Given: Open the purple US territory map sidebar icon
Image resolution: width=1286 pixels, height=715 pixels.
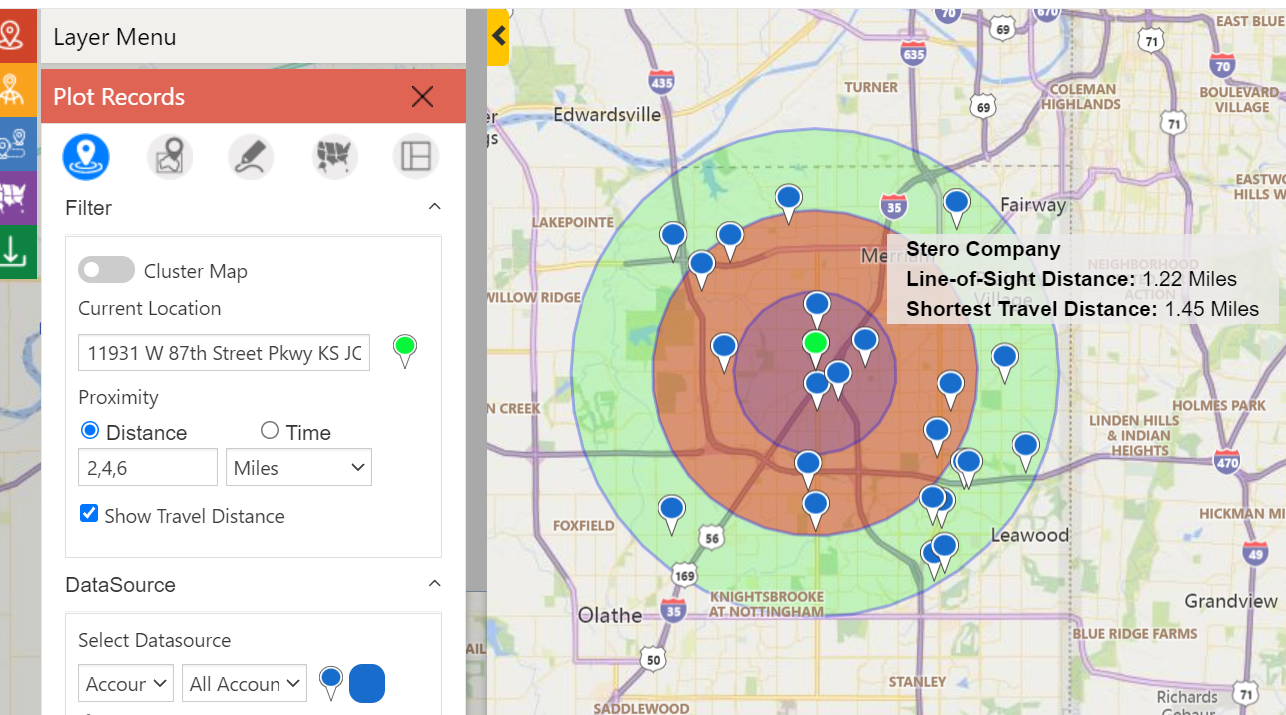Looking at the screenshot, I should click(14, 198).
